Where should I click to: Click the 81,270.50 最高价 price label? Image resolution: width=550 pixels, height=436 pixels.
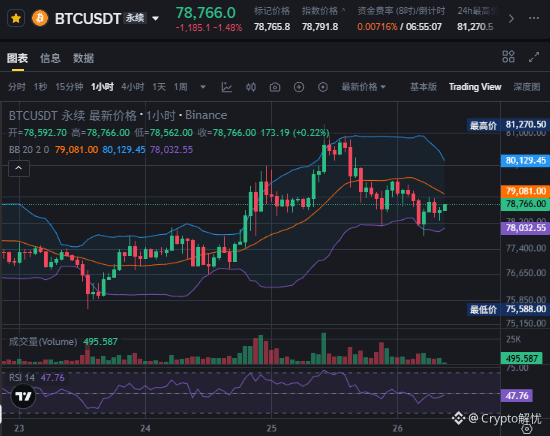[x=507, y=125]
